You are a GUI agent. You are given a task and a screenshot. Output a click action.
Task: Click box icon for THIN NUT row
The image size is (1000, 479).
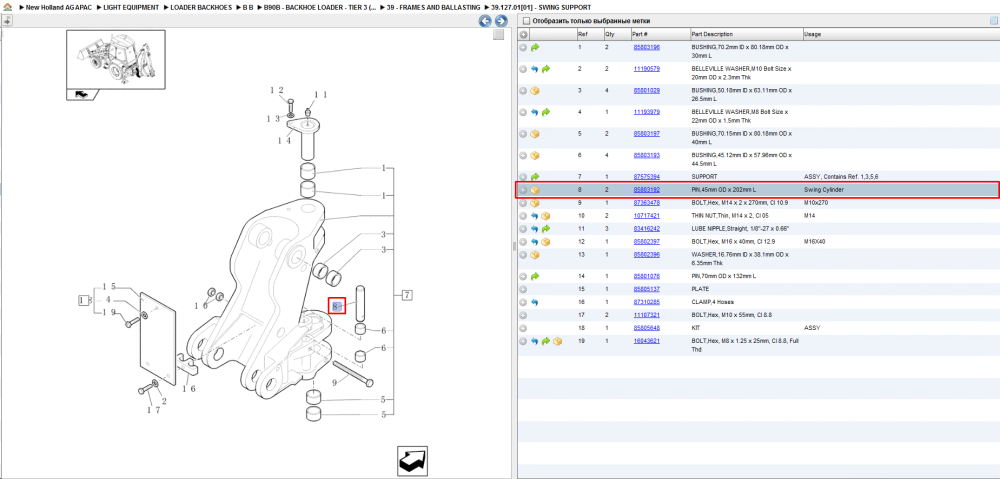click(546, 216)
